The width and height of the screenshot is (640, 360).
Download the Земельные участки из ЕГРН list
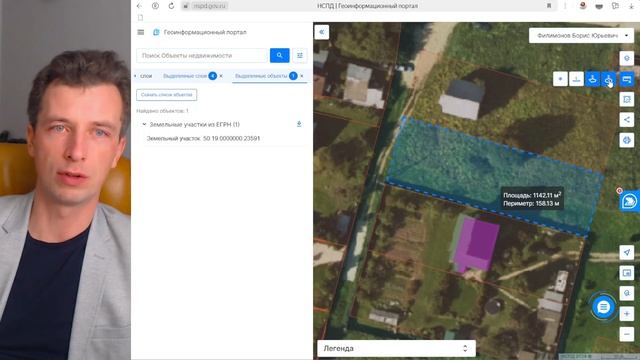coord(299,124)
